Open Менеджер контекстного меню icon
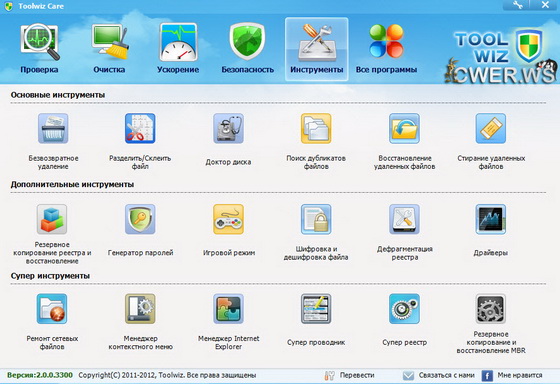 click(x=140, y=309)
